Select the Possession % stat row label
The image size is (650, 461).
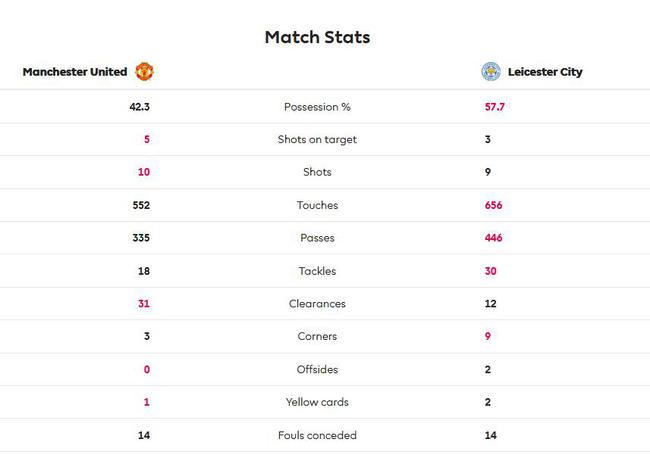(317, 107)
